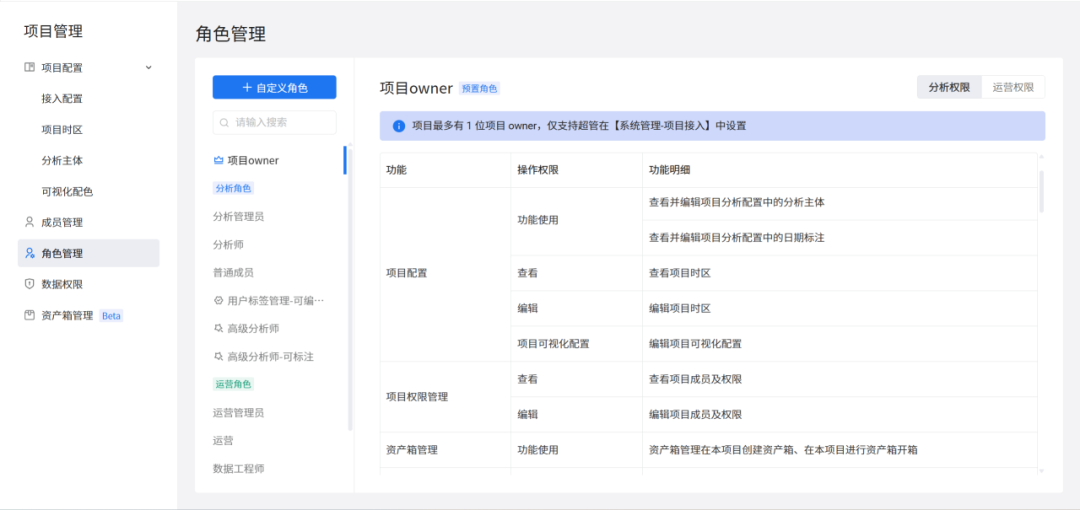Viewport: 1080px width, 510px height.
Task: Click the 请输入搜索 role search field
Action: [x=274, y=123]
